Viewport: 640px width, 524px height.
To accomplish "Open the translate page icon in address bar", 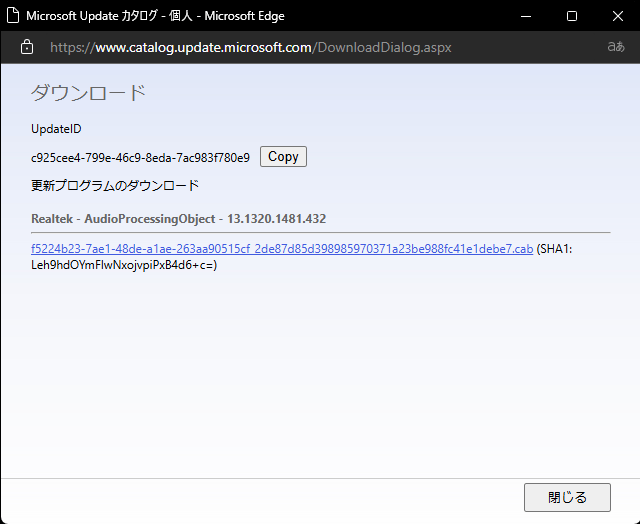I will pyautogui.click(x=616, y=47).
